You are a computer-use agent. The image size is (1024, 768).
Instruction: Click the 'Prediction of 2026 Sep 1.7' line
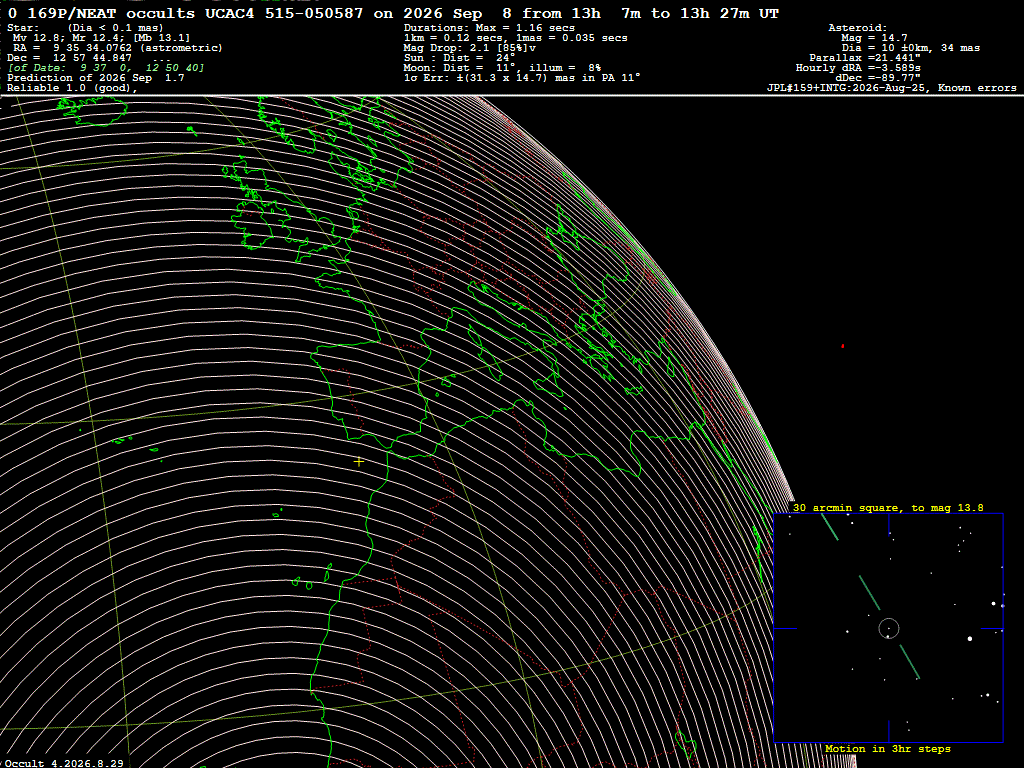(95, 78)
